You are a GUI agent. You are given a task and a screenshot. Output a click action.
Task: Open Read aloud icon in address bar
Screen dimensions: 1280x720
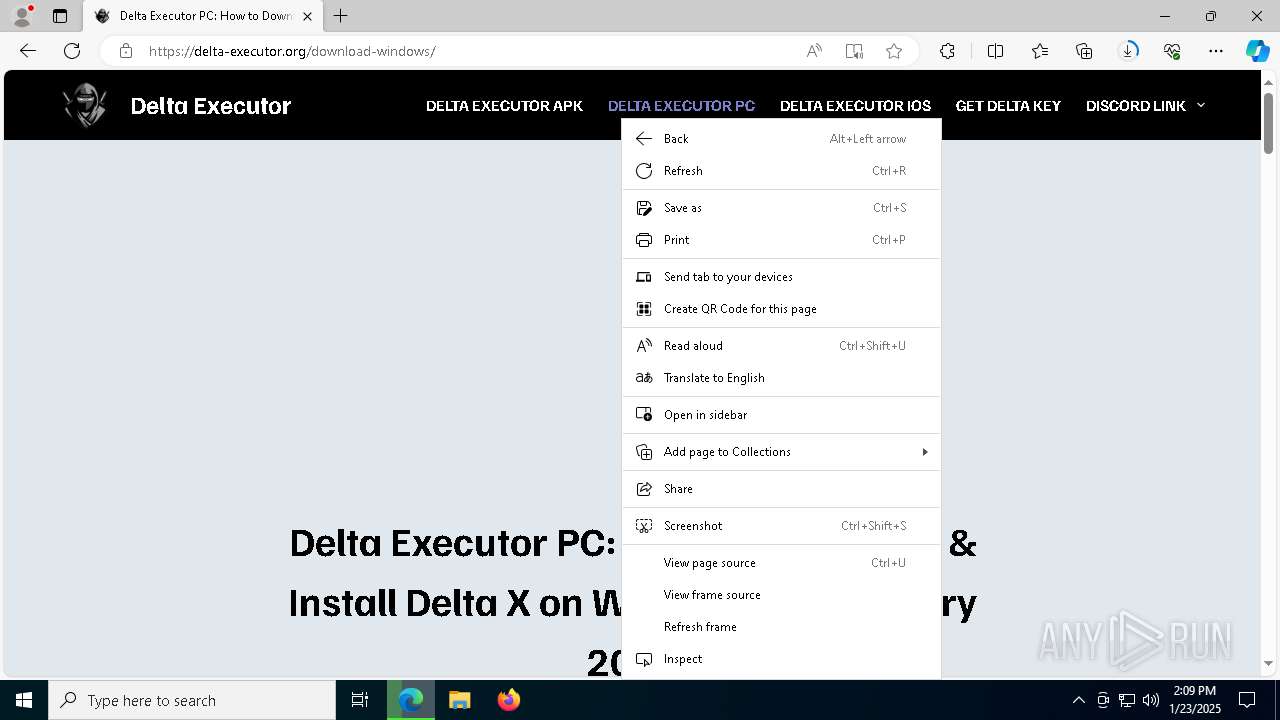pyautogui.click(x=814, y=51)
